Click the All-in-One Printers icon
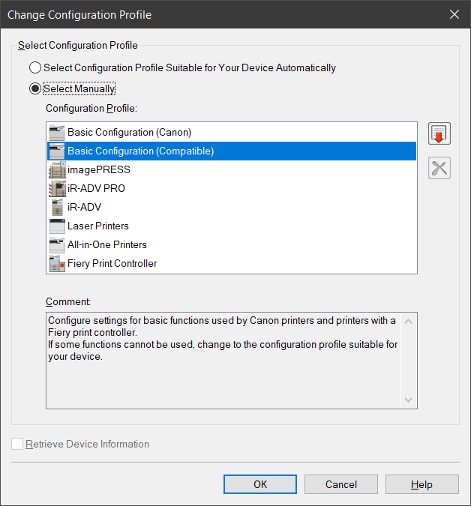This screenshot has width=471, height=506. click(57, 245)
